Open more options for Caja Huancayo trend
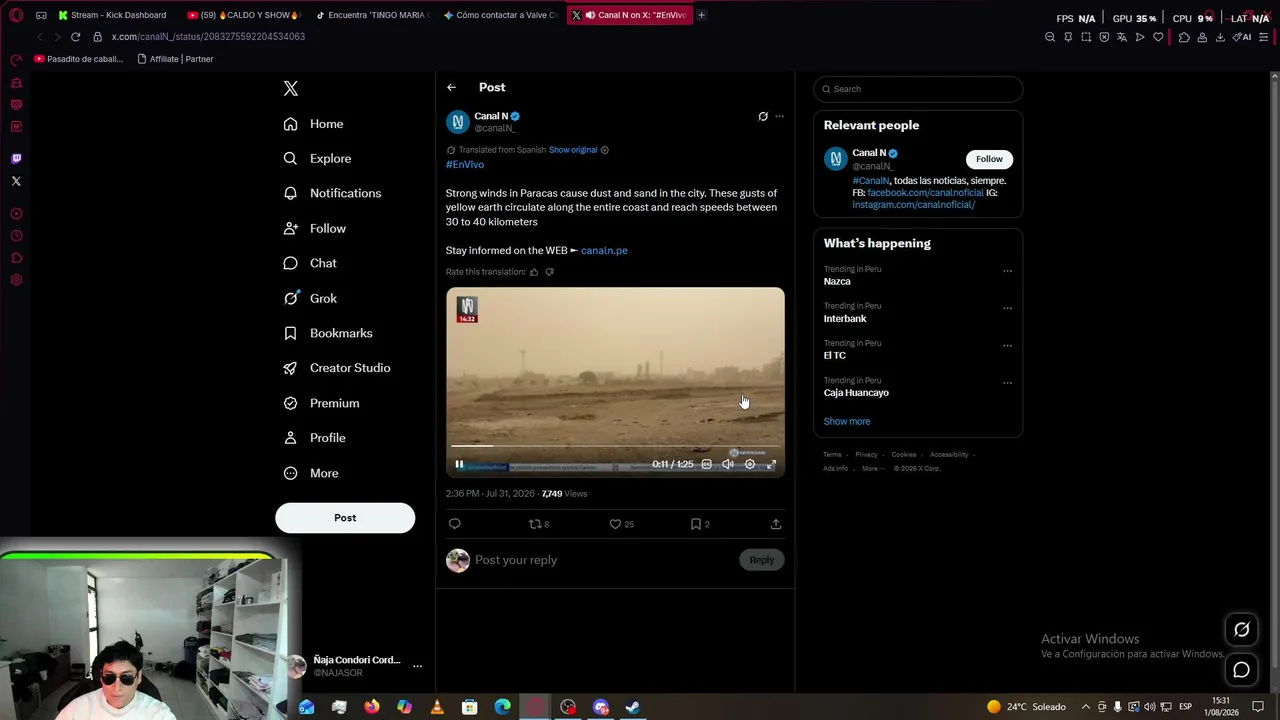This screenshot has height=720, width=1280. (x=1007, y=382)
